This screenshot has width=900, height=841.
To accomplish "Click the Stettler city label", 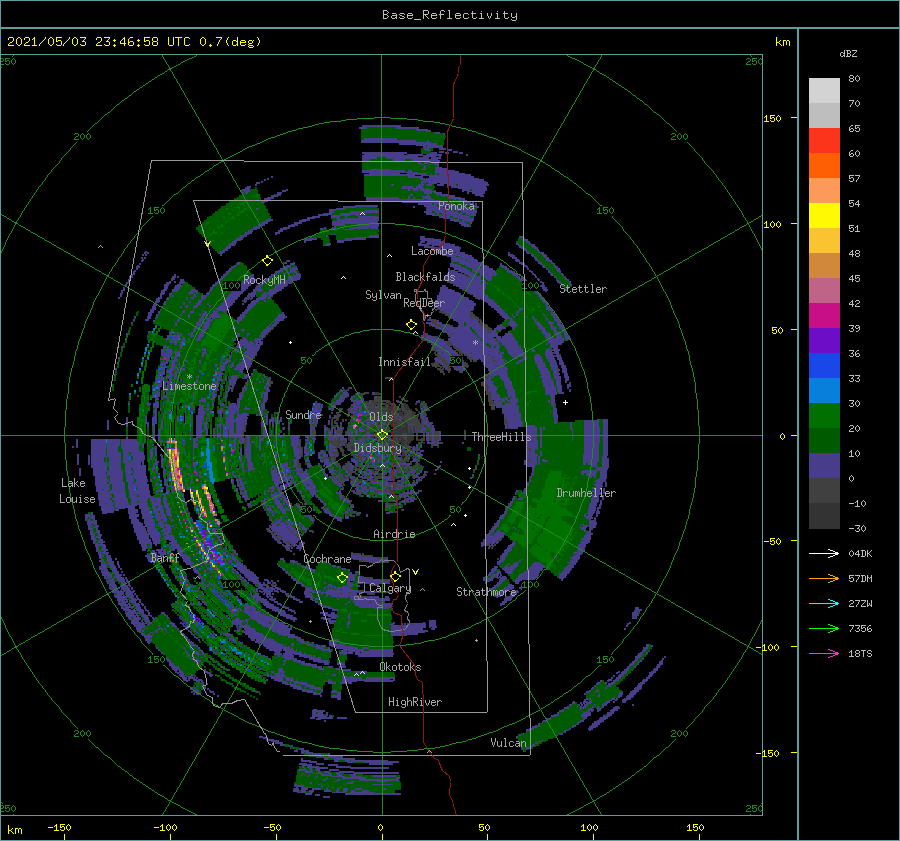I will tap(583, 289).
